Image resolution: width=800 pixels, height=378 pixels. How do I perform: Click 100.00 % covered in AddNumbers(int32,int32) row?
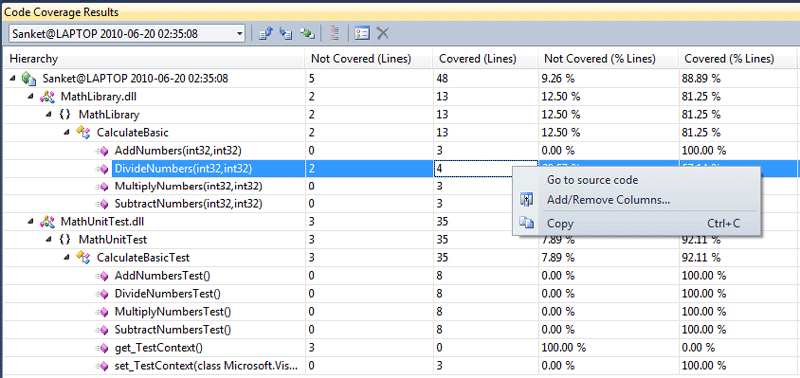704,150
